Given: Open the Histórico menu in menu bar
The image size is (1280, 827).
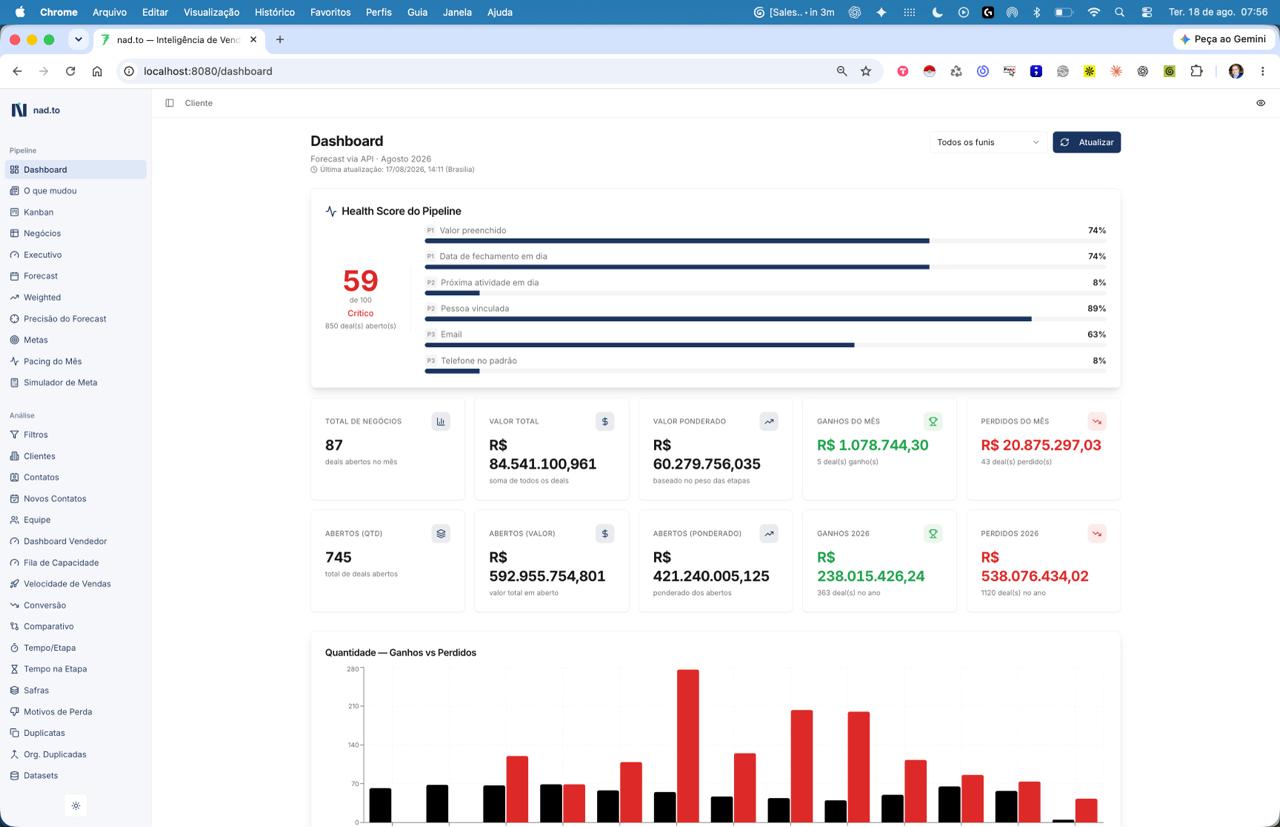Looking at the screenshot, I should pos(274,12).
